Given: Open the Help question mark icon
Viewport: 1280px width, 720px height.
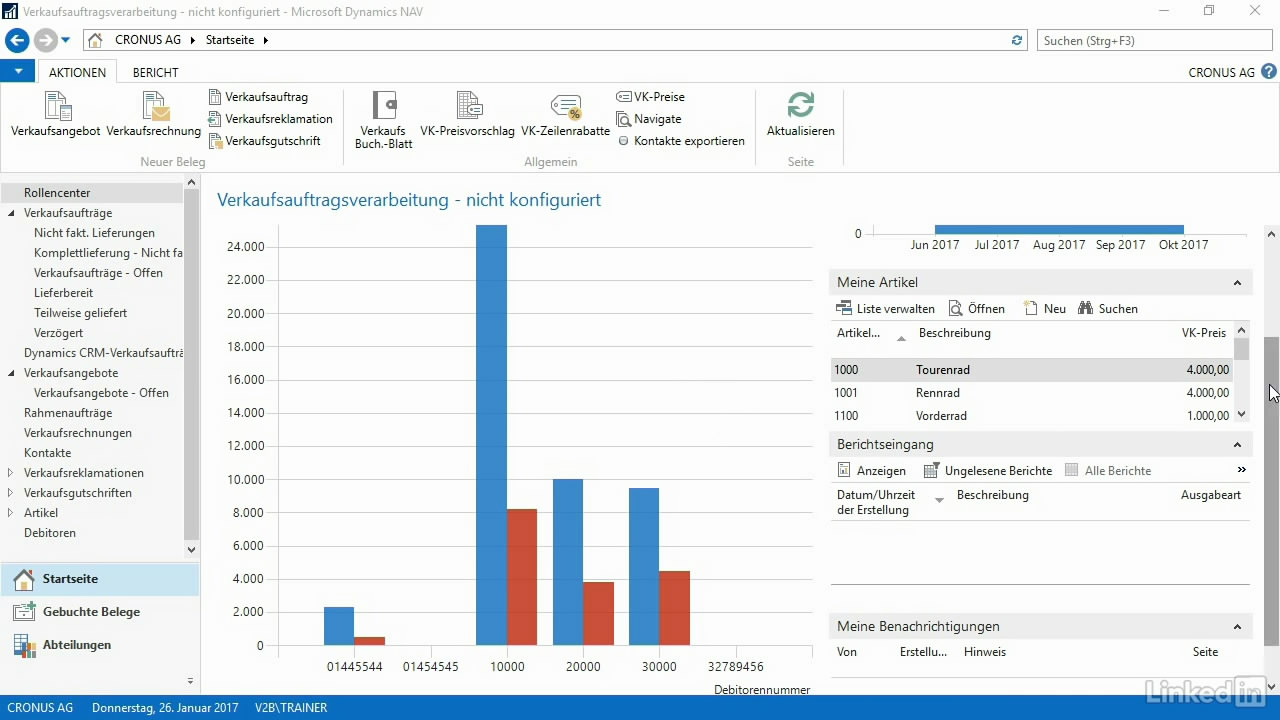Looking at the screenshot, I should click(1269, 72).
